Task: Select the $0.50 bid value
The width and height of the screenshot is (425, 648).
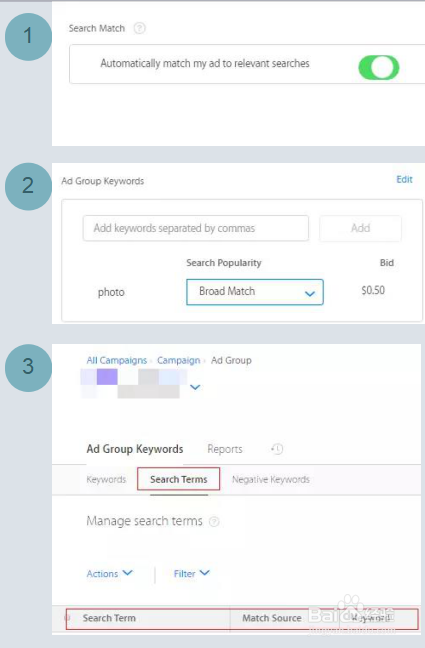Action: point(373,290)
